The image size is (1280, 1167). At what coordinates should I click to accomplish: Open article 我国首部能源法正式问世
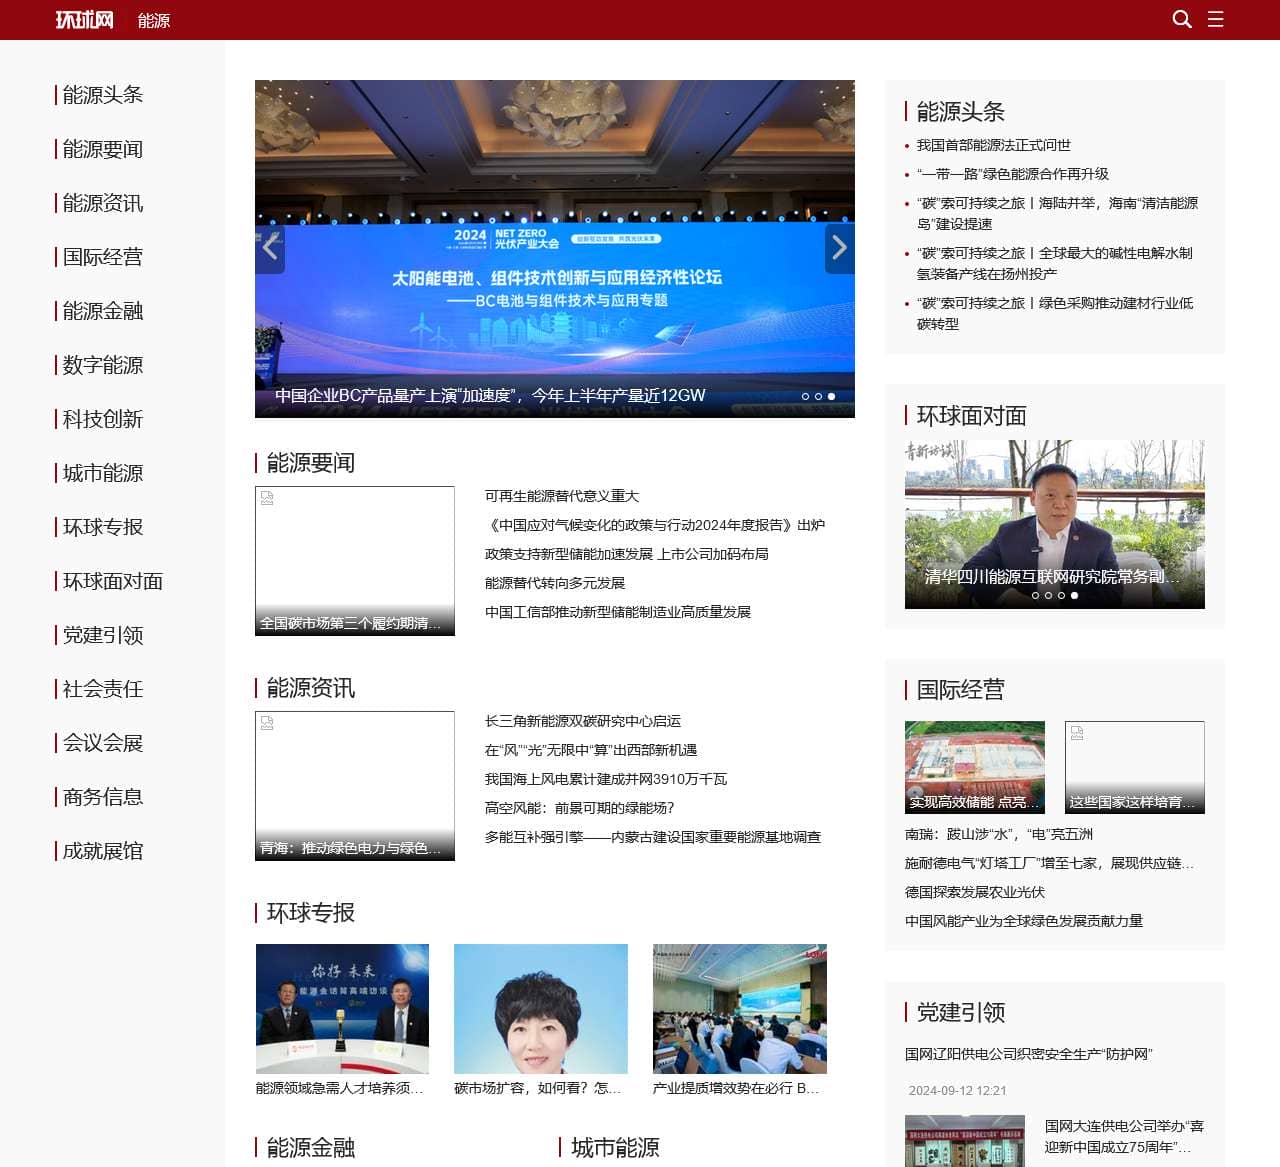pos(993,145)
